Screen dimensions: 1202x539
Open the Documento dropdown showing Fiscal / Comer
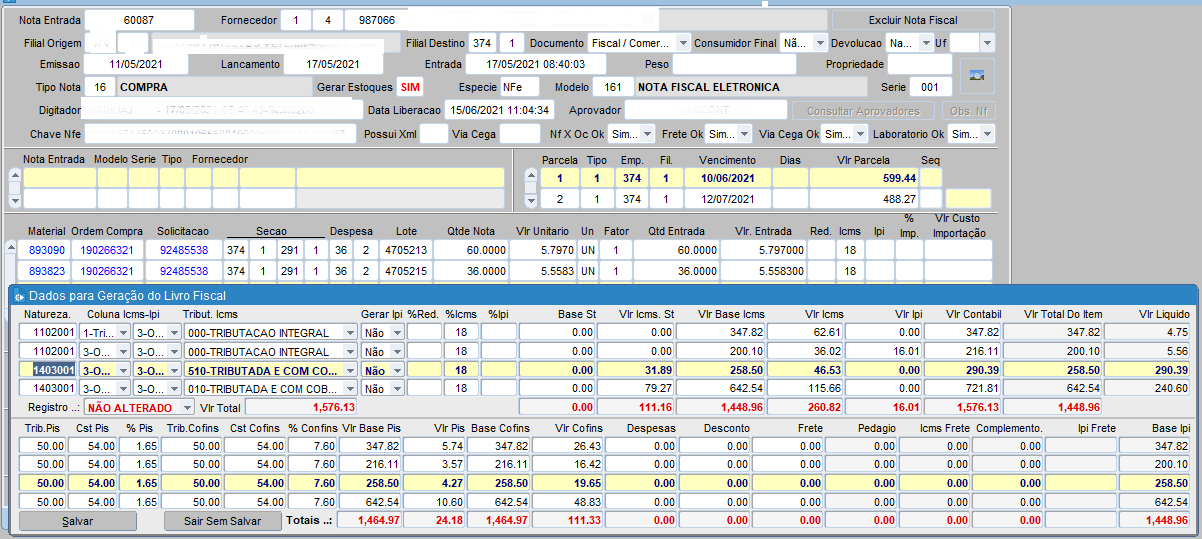click(x=683, y=43)
